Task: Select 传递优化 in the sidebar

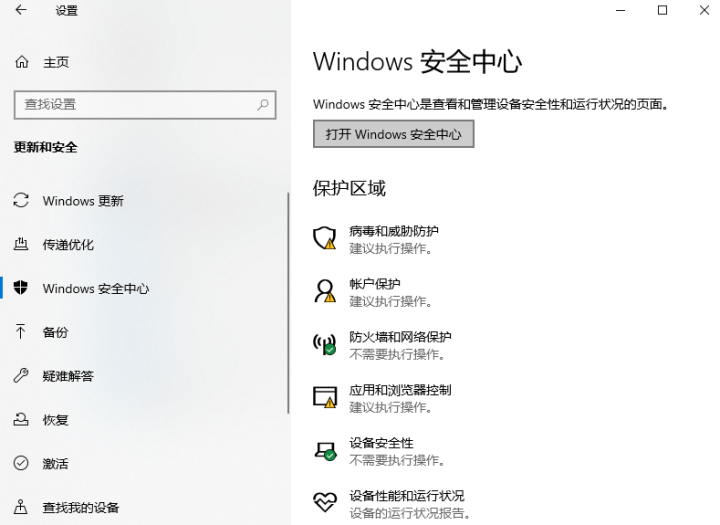Action: pos(68,245)
